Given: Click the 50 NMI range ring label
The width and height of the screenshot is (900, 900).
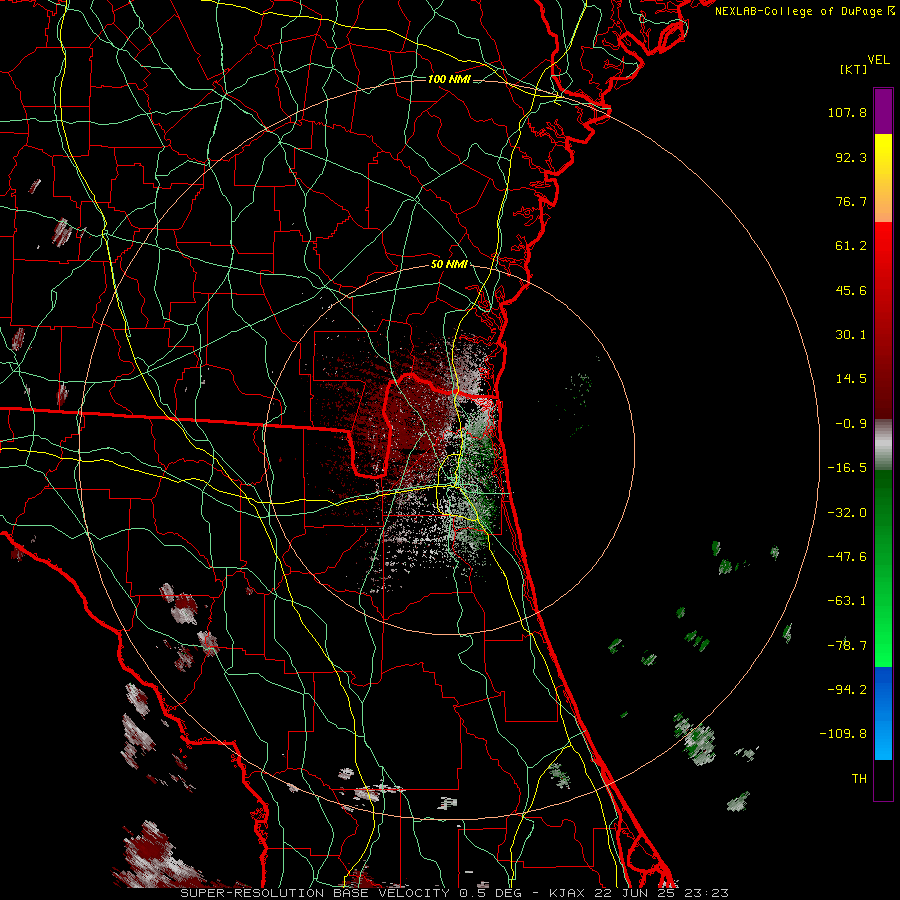Looking at the screenshot, I should (x=449, y=265).
